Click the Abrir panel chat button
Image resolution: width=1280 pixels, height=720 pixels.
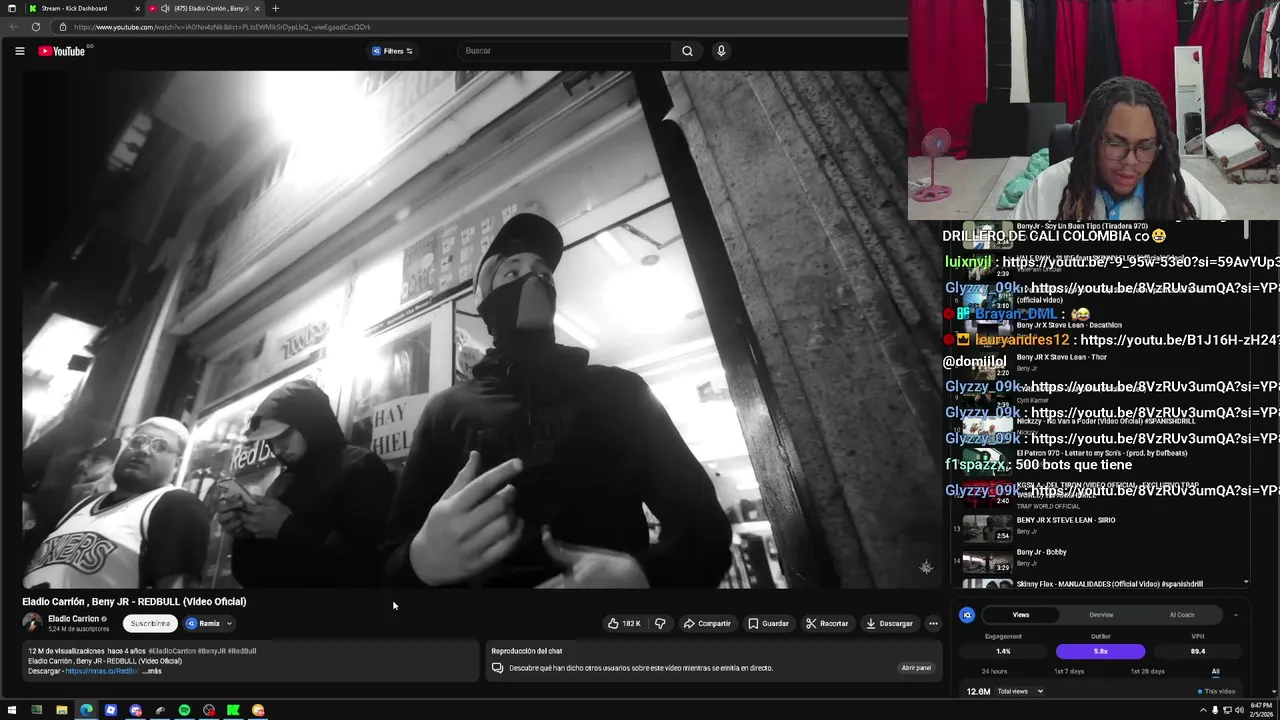[x=916, y=668]
